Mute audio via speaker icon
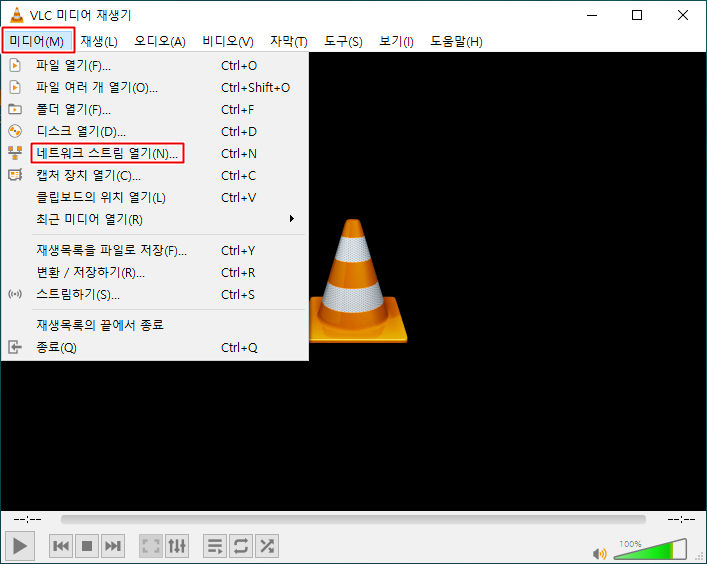707x564 pixels. pos(600,553)
